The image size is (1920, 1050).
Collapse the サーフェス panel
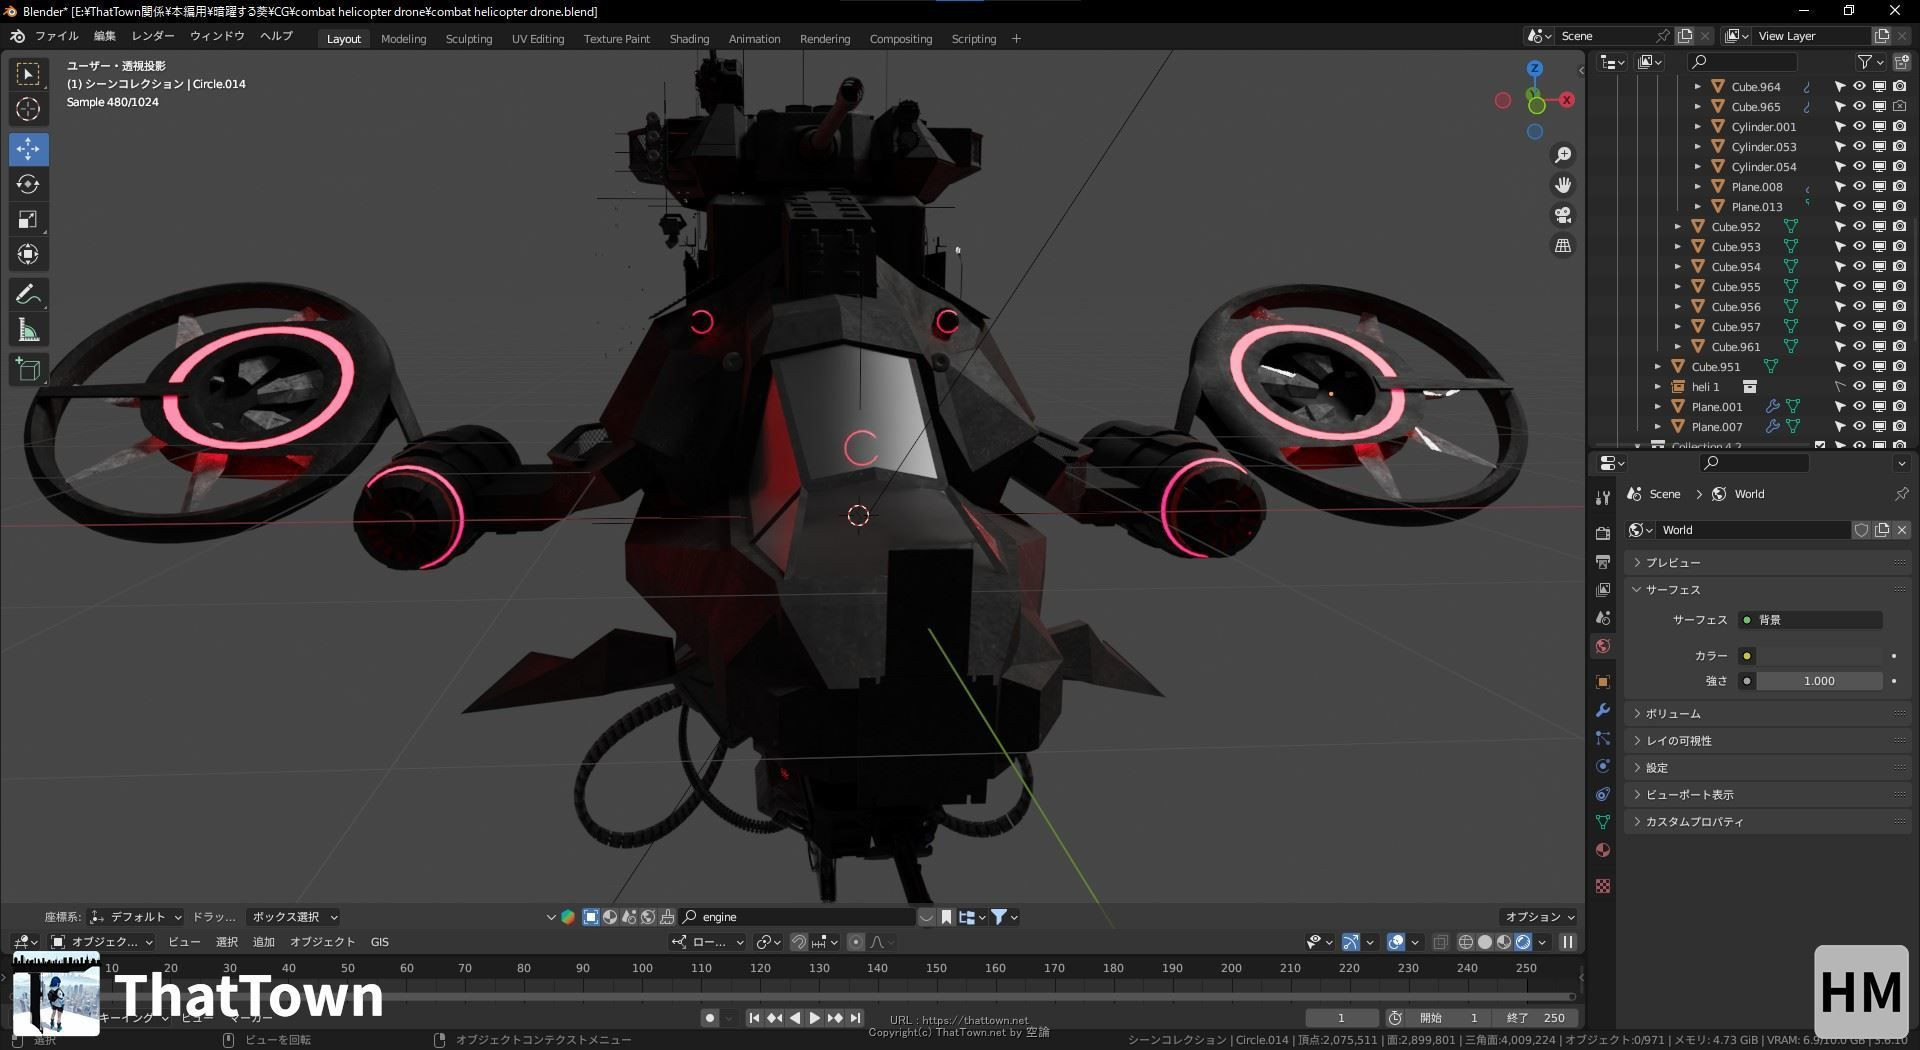(x=1767, y=590)
